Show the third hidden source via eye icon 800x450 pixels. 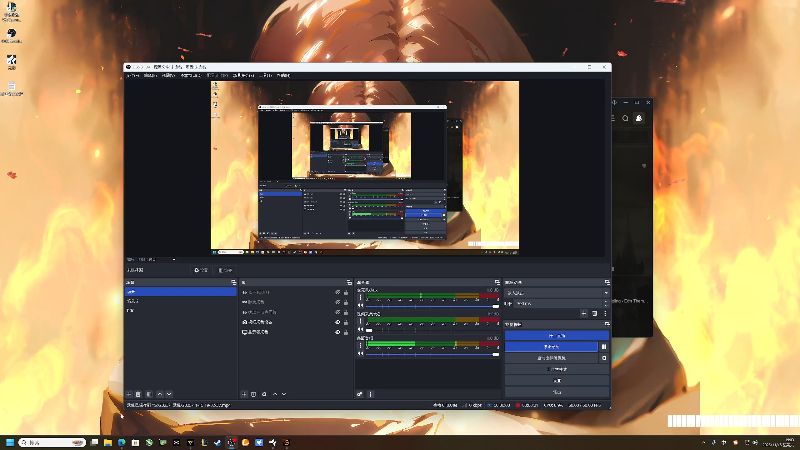pyautogui.click(x=337, y=312)
